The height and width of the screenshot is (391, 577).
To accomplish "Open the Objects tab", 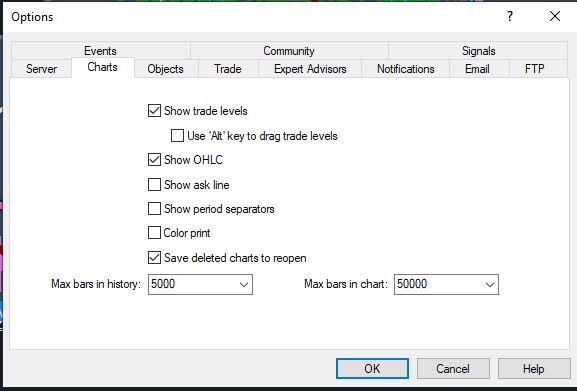I will click(x=166, y=69).
